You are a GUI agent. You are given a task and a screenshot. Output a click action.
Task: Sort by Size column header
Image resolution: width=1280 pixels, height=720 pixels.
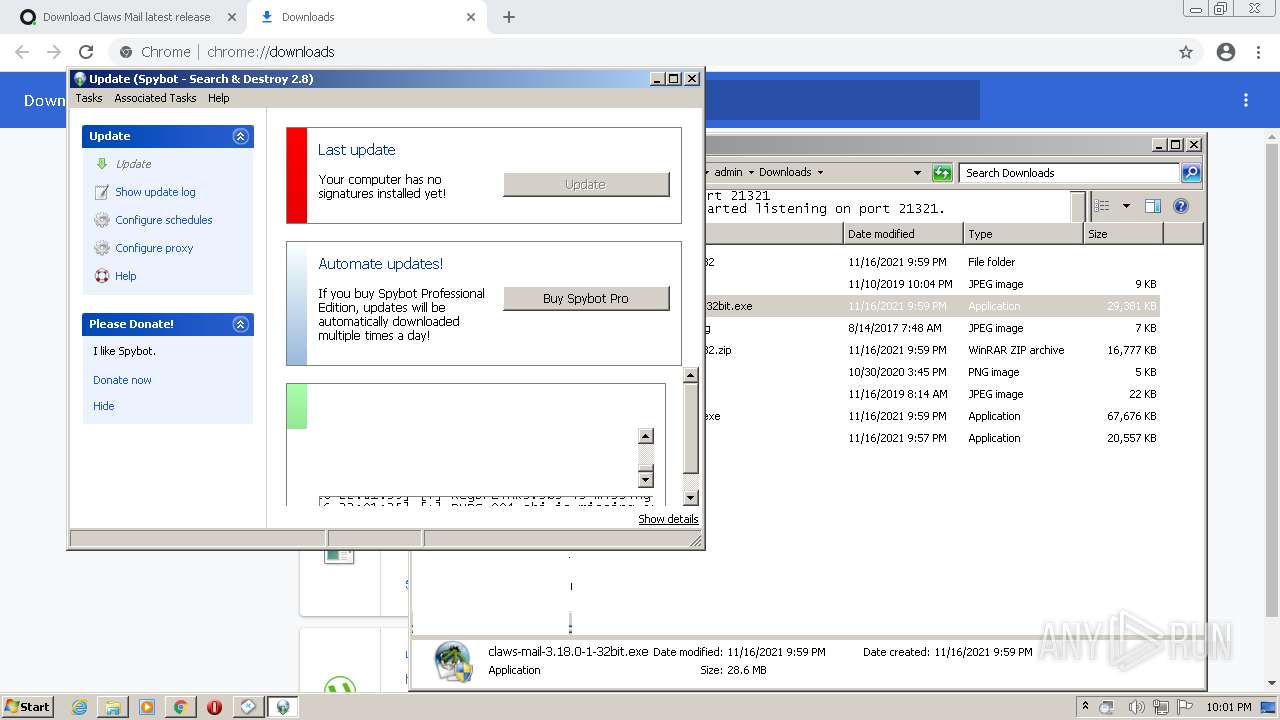pyautogui.click(x=1123, y=234)
